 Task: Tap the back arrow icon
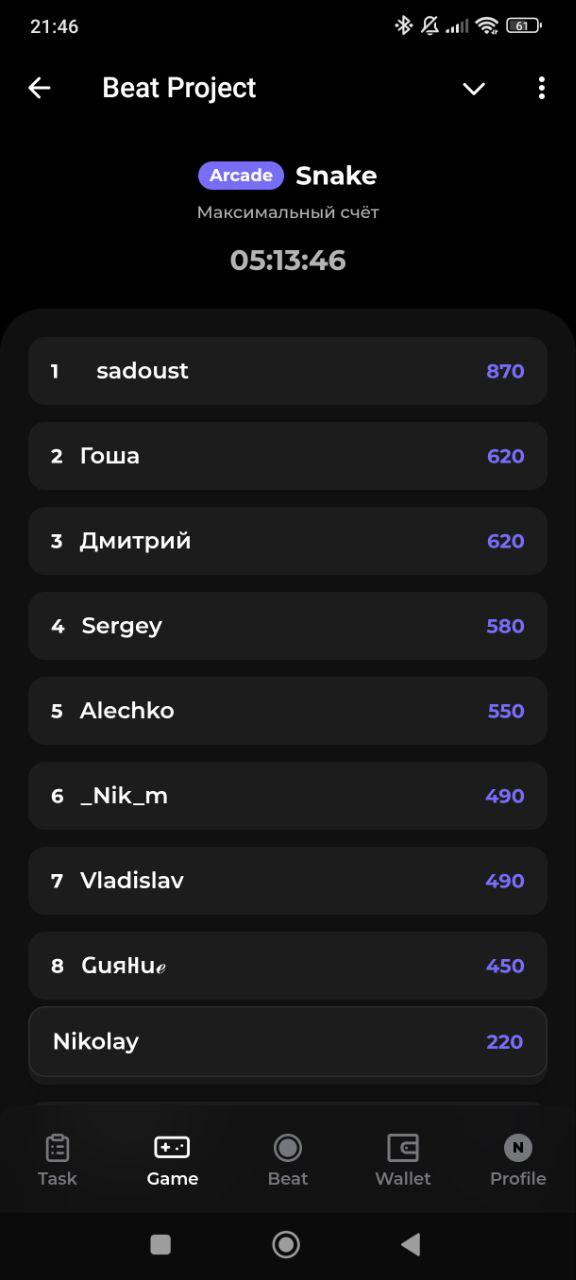pos(39,88)
